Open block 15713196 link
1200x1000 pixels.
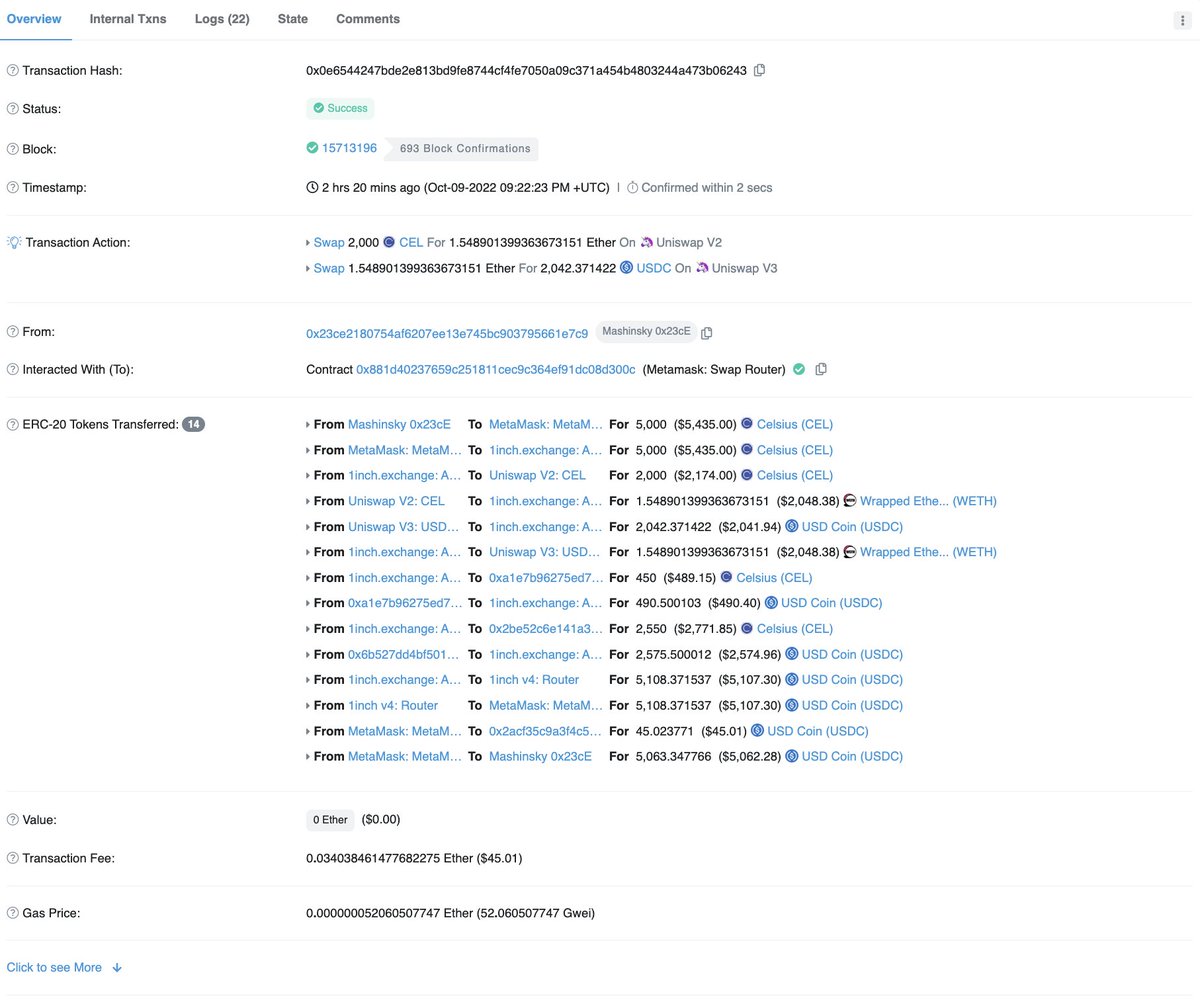(349, 148)
